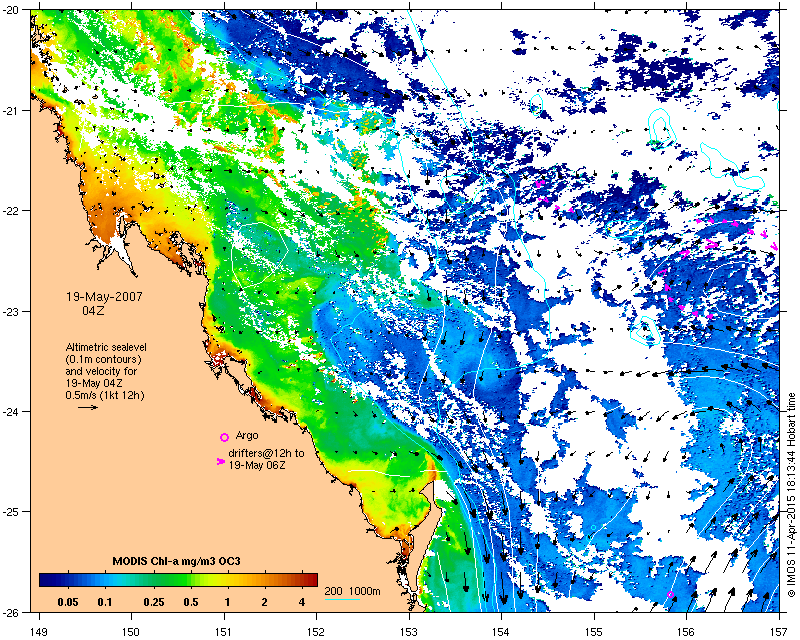This screenshot has width=800, height=640.
Task: Click the '151' longitude axis label
Action: click(x=224, y=631)
